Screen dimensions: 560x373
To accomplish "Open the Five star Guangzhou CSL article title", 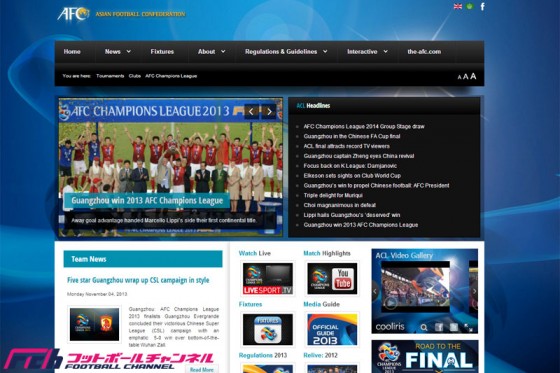I will (138, 280).
